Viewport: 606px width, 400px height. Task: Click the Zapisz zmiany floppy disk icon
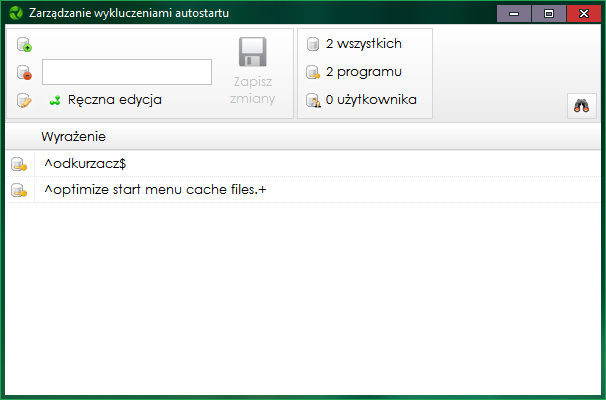[x=252, y=52]
